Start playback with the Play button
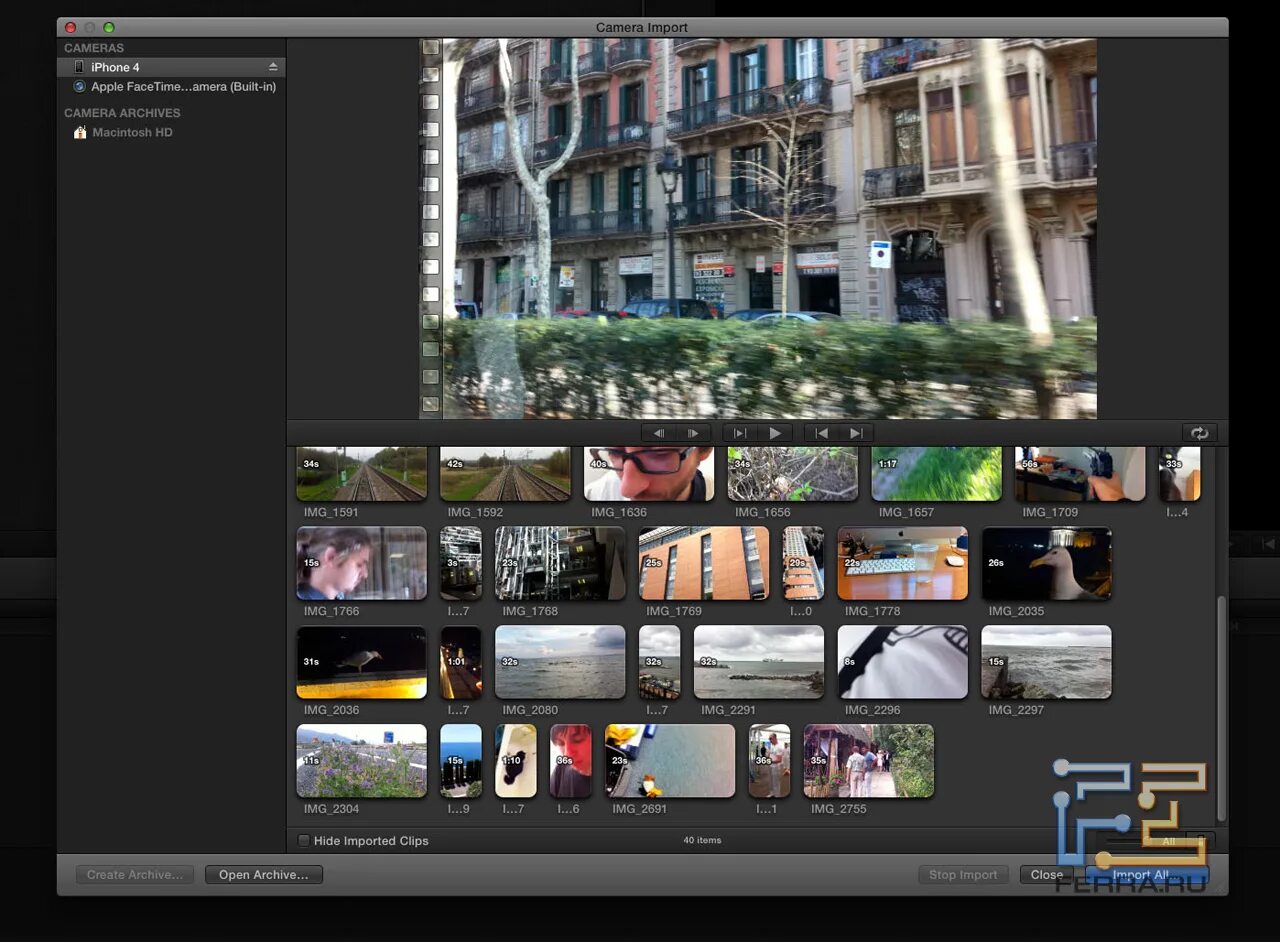The width and height of the screenshot is (1280, 942). pos(775,433)
